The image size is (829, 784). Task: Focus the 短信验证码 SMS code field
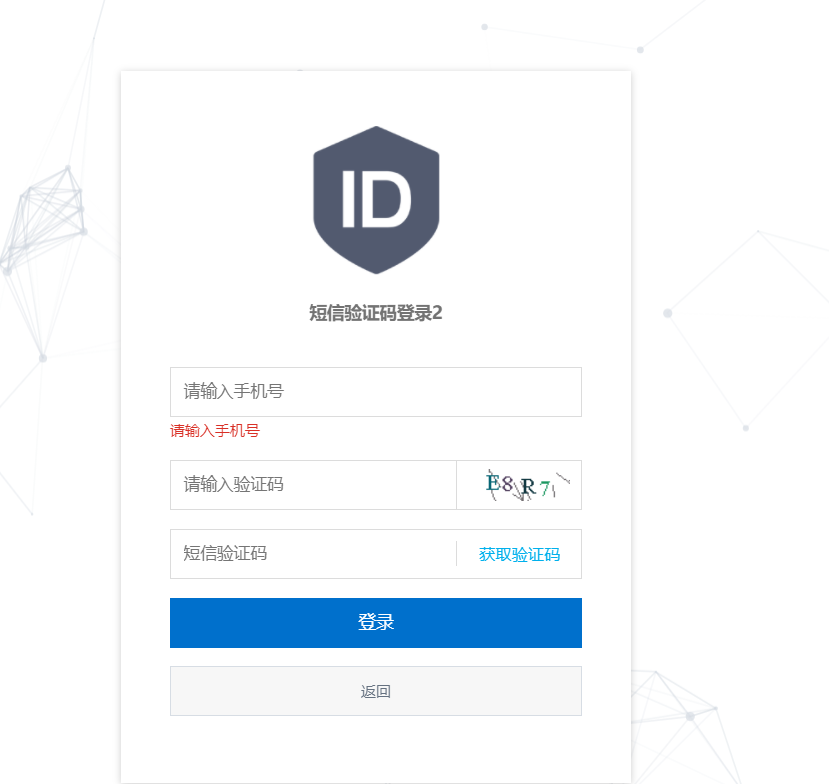coord(313,554)
